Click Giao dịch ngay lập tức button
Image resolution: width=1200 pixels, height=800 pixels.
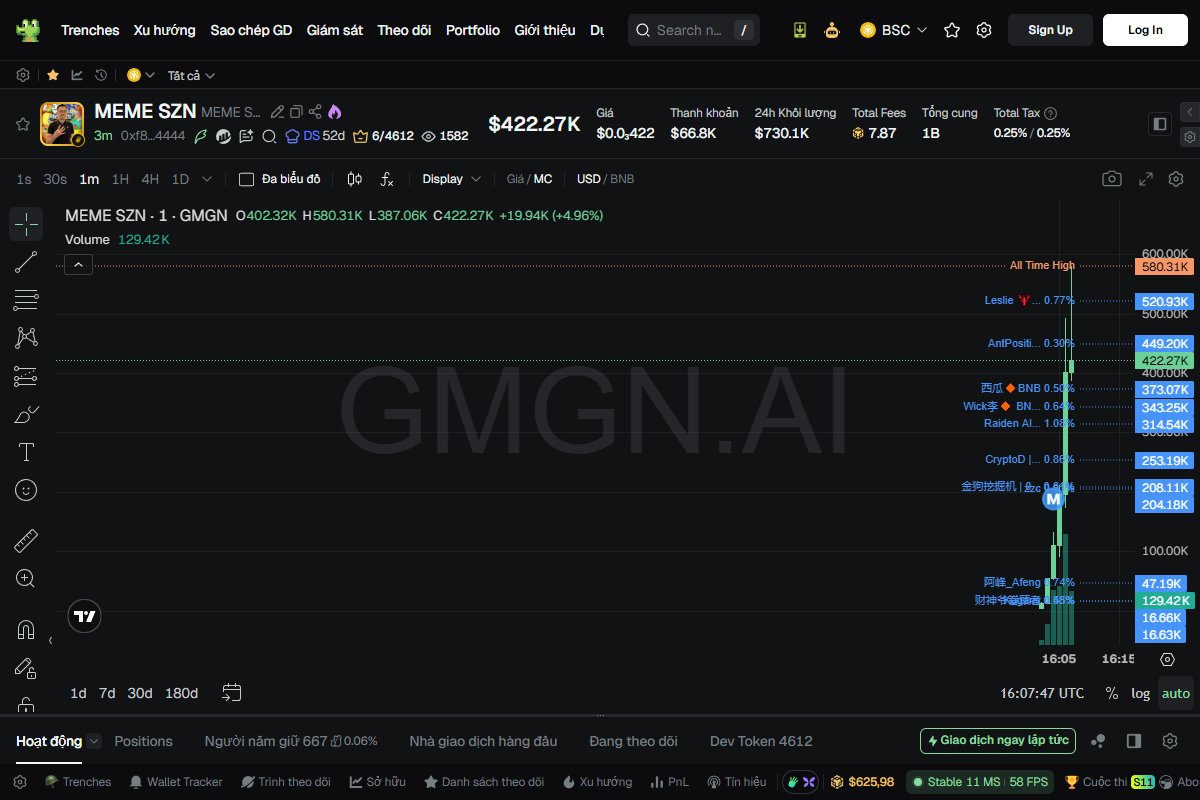[x=998, y=741]
